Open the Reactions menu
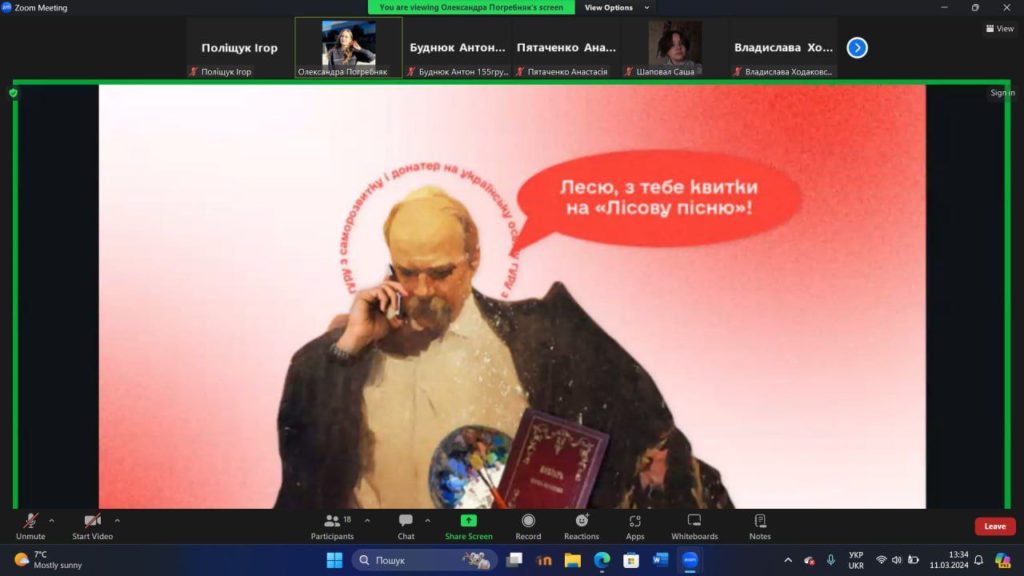The height and width of the screenshot is (576, 1024). tap(581, 526)
